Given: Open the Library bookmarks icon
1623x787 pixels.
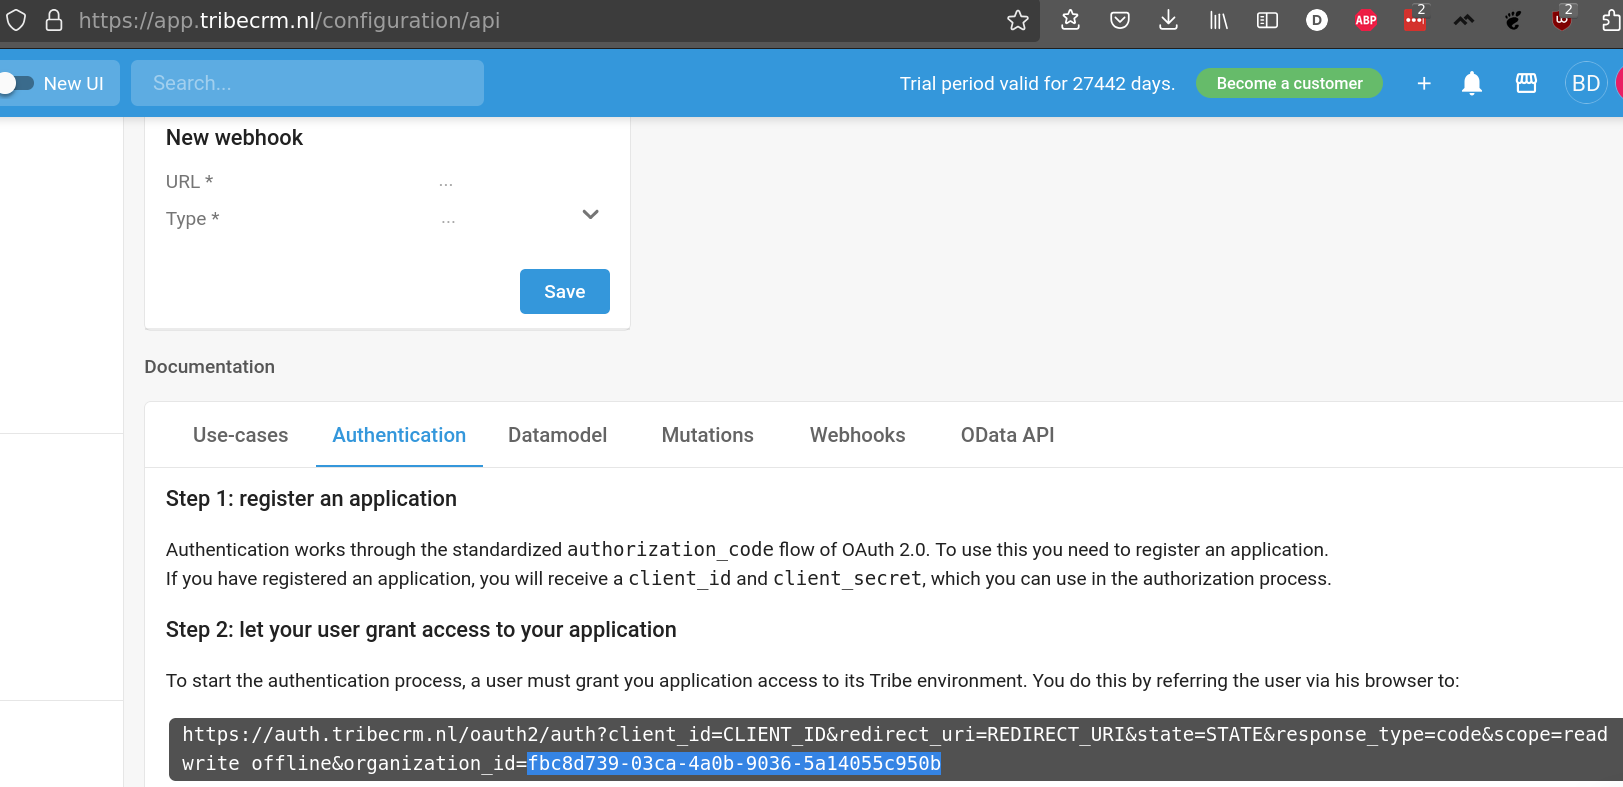Looking at the screenshot, I should point(1218,20).
